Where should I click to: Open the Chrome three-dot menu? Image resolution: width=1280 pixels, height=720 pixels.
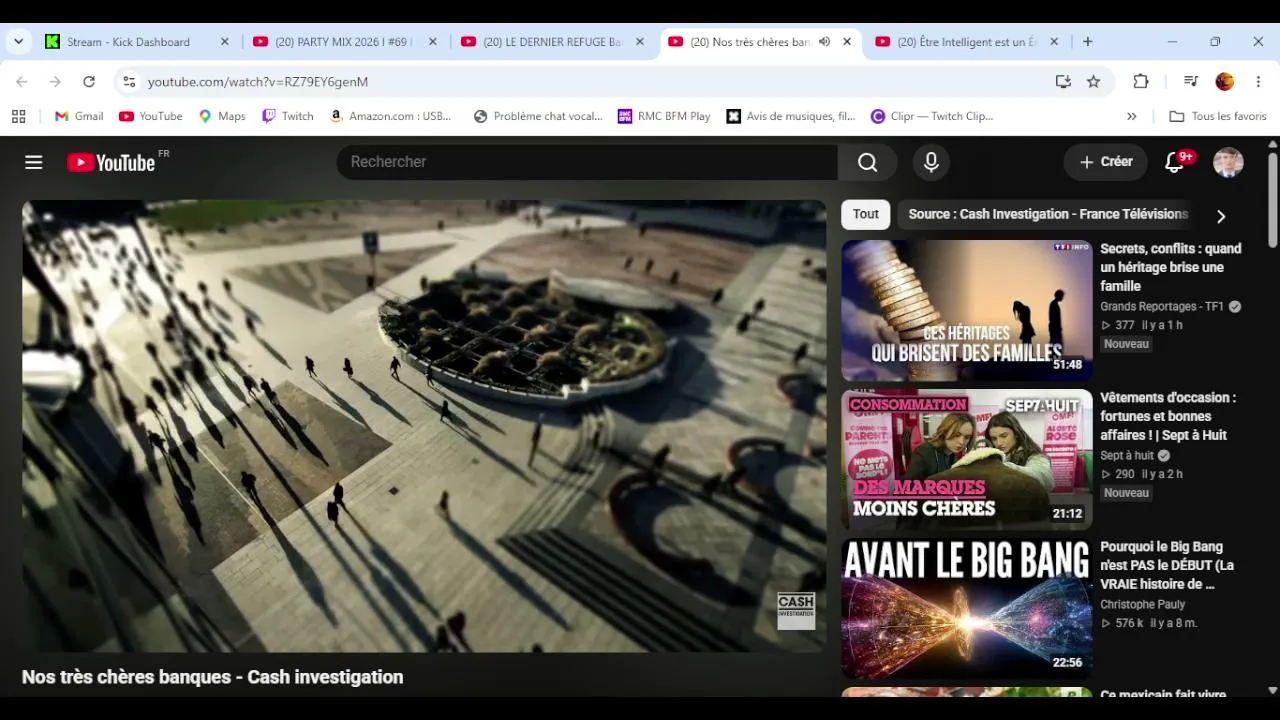tap(1259, 82)
